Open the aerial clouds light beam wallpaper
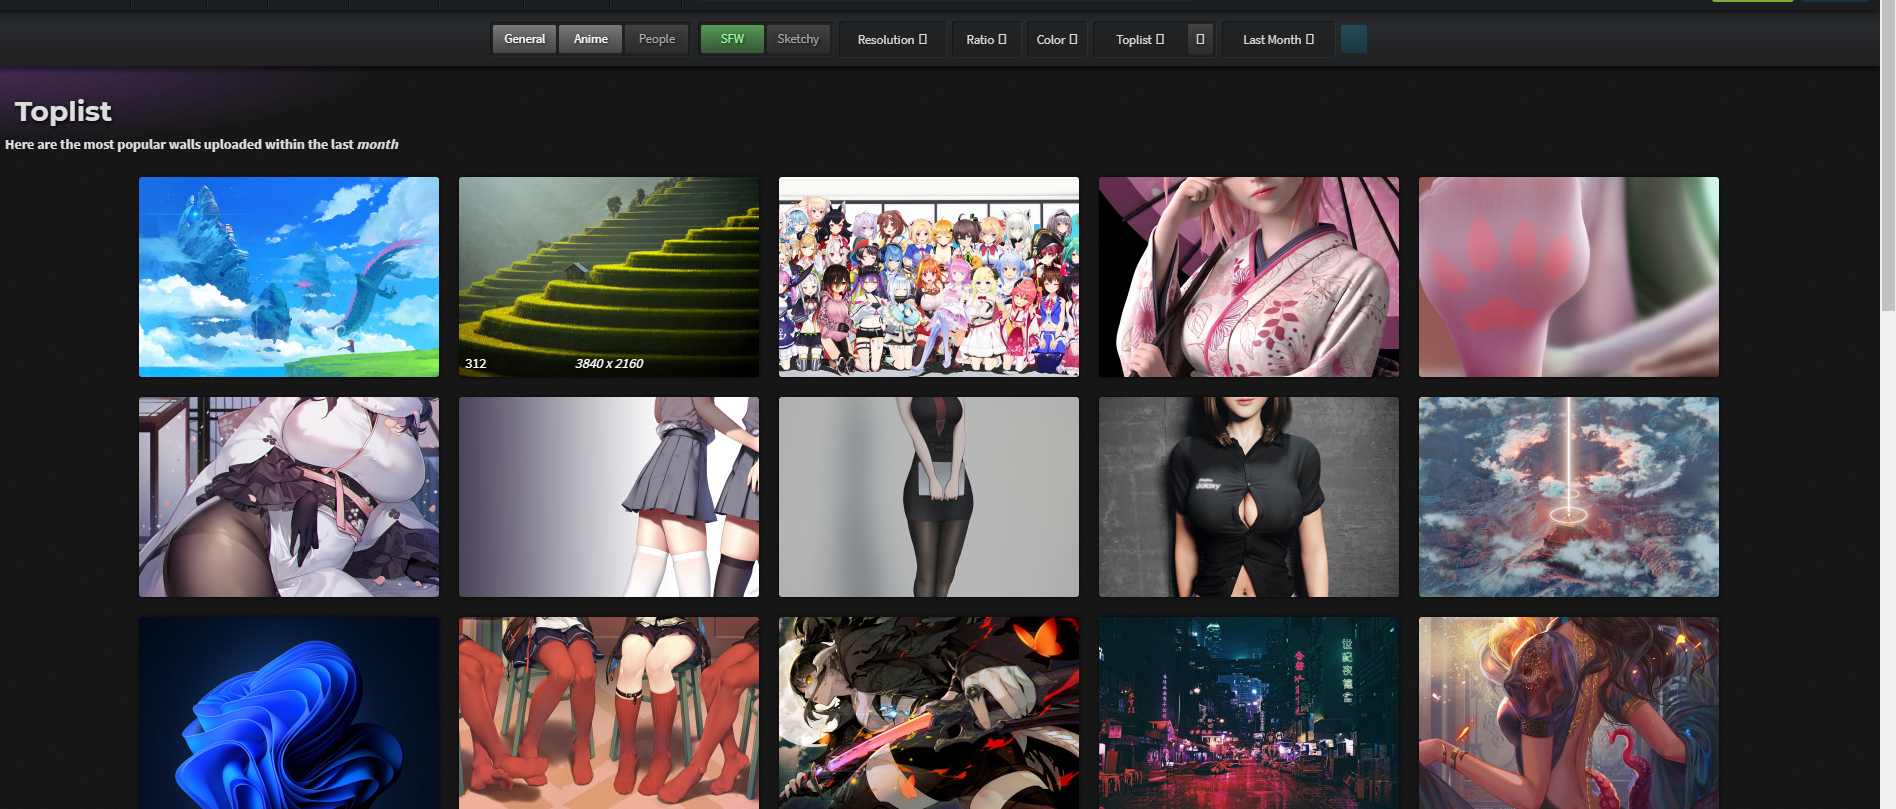This screenshot has width=1896, height=809. (x=1569, y=497)
